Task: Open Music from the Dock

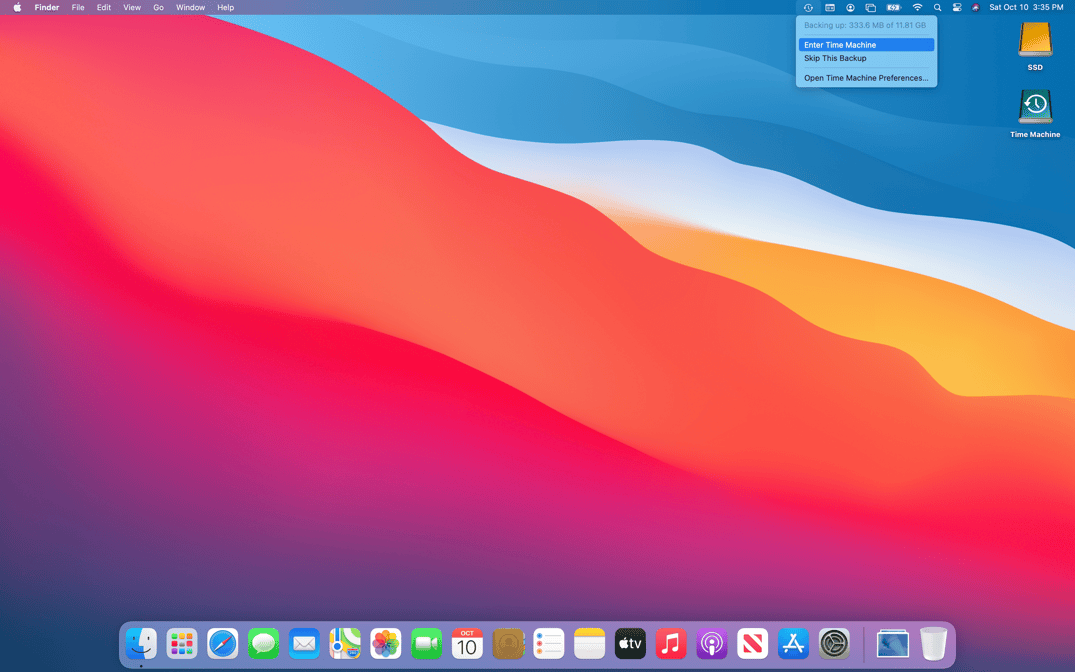Action: tap(671, 644)
